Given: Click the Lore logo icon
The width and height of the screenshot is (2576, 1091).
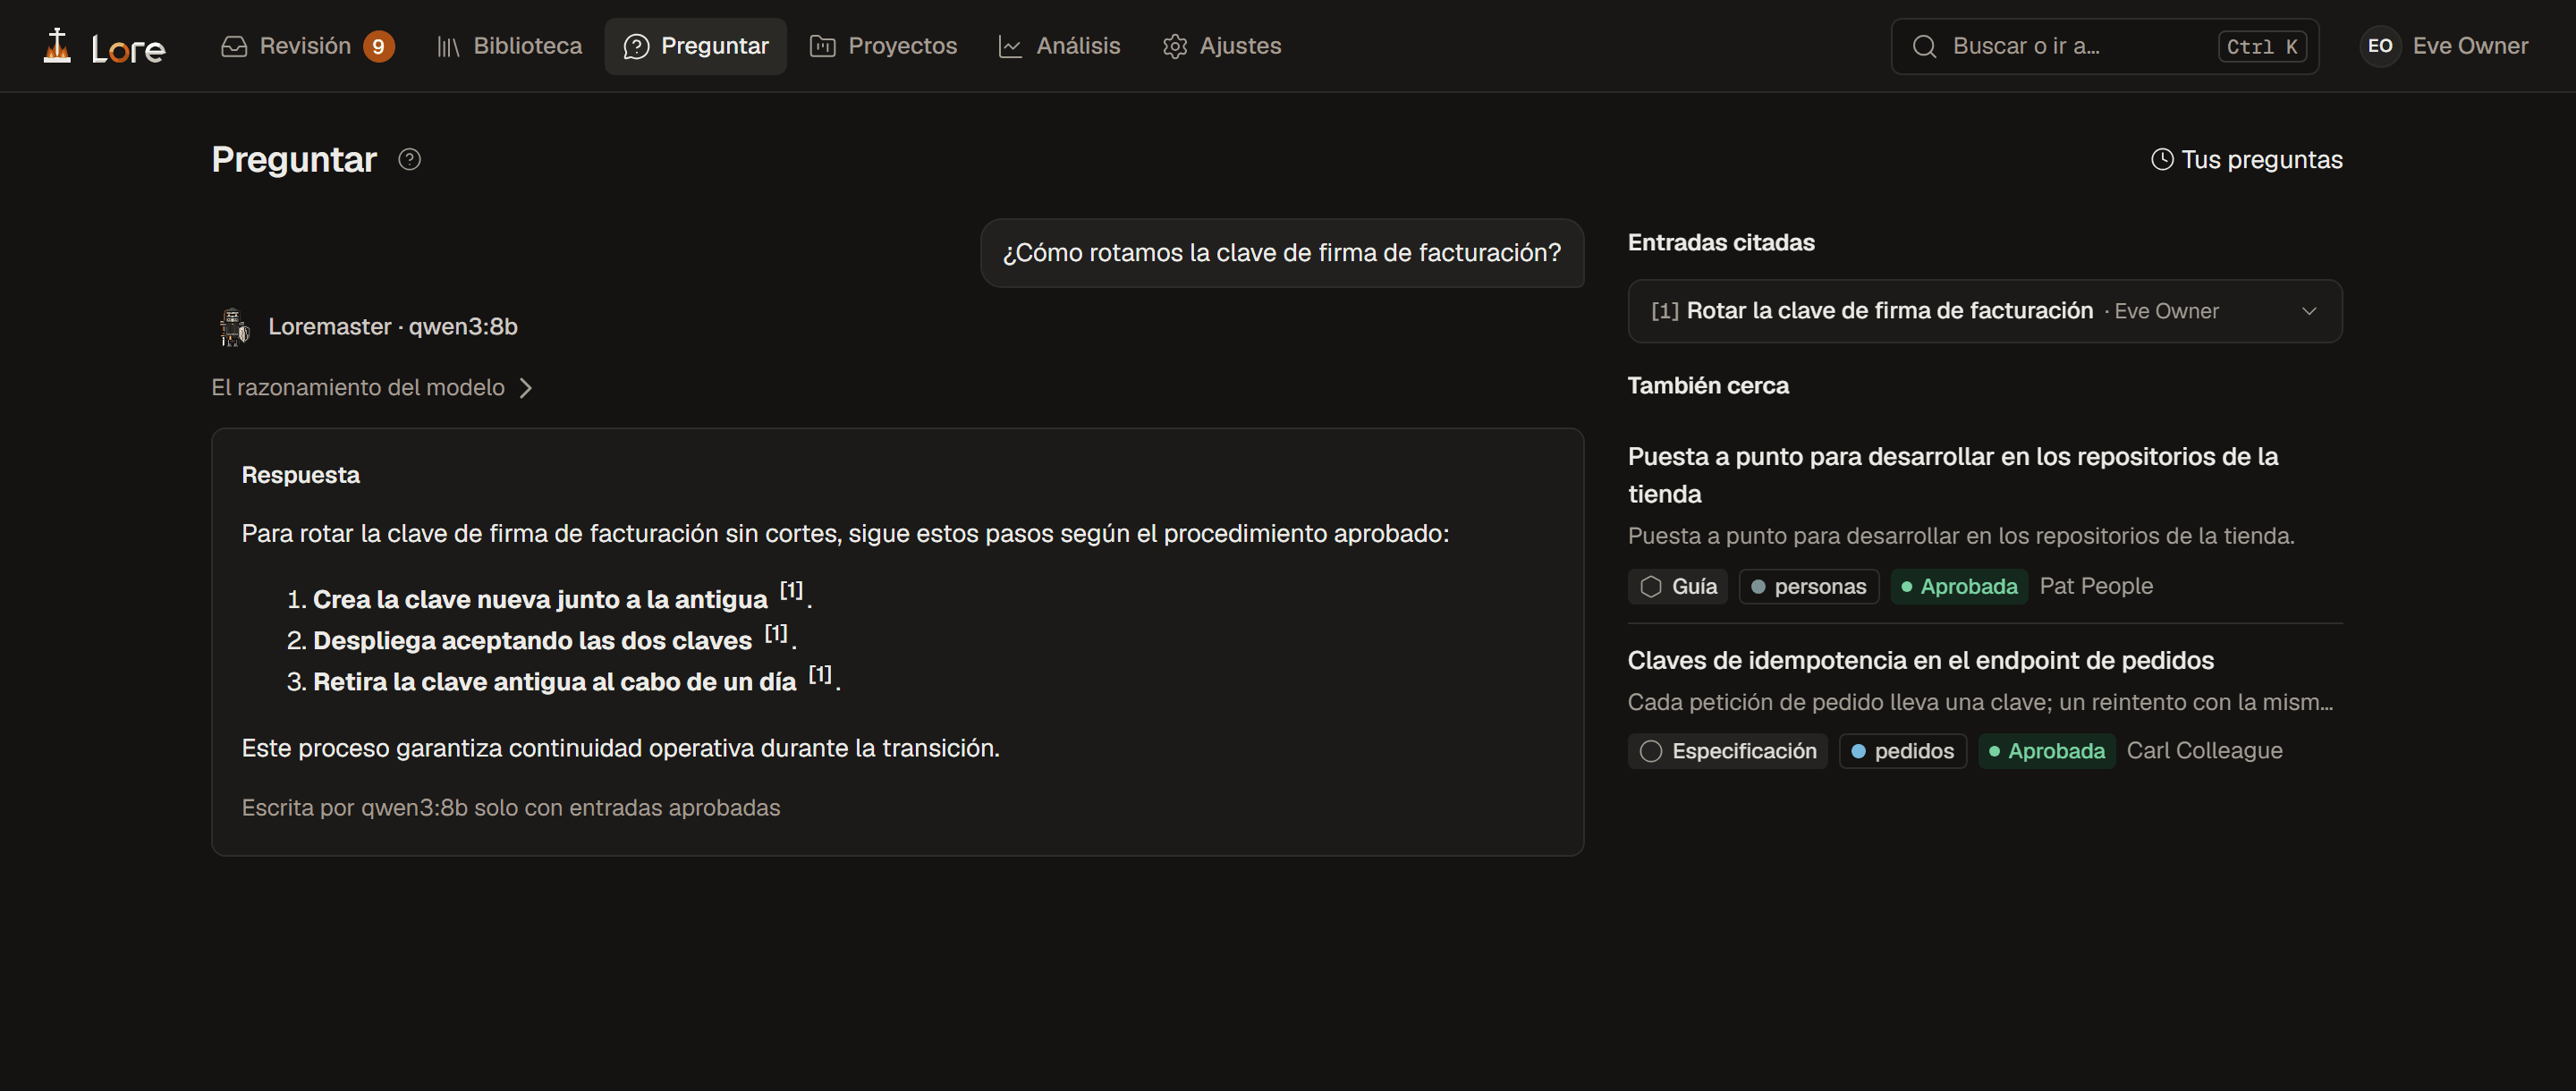Looking at the screenshot, I should tap(57, 46).
